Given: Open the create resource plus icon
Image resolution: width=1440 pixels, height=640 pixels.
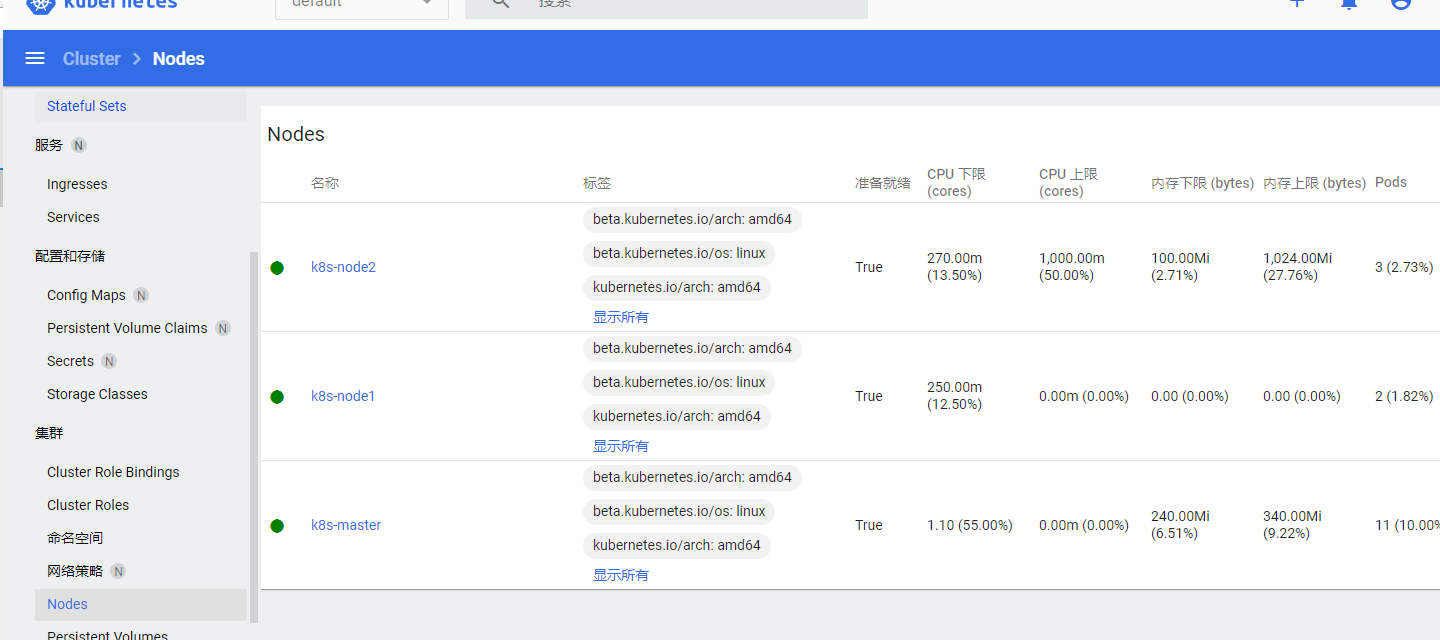Looking at the screenshot, I should 1297,5.
